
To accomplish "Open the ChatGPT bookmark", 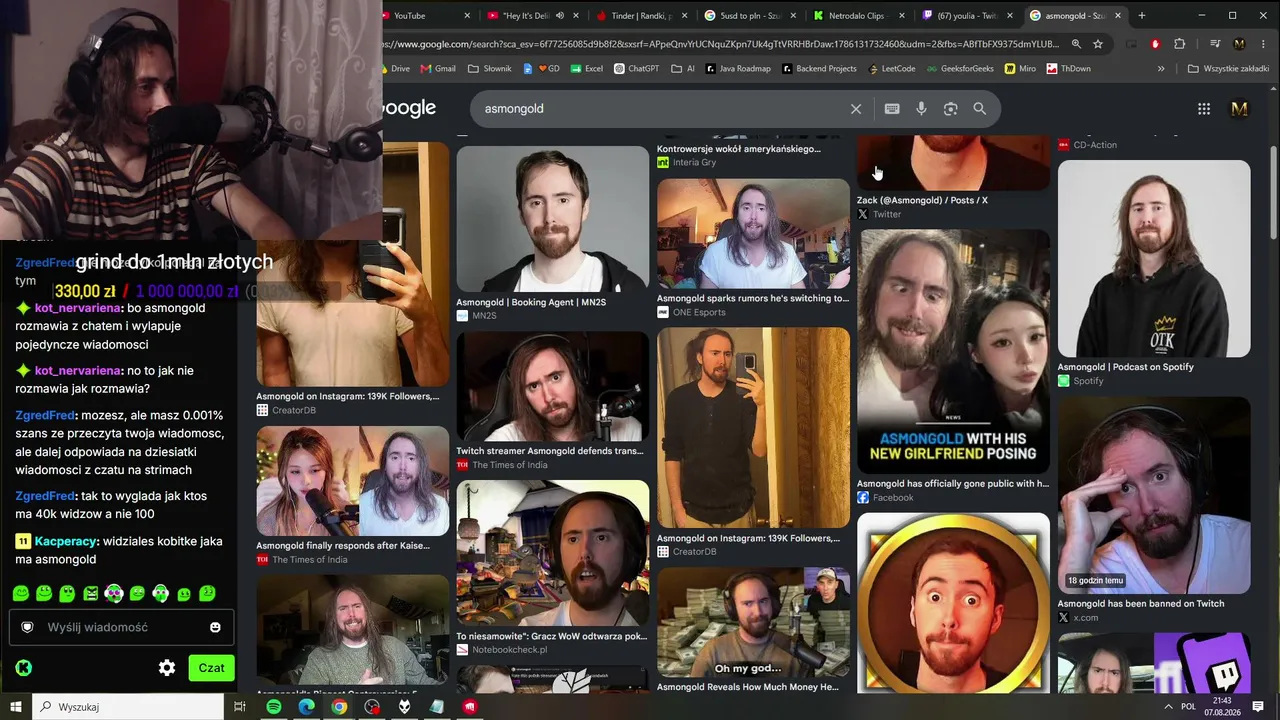I will click(x=636, y=69).
